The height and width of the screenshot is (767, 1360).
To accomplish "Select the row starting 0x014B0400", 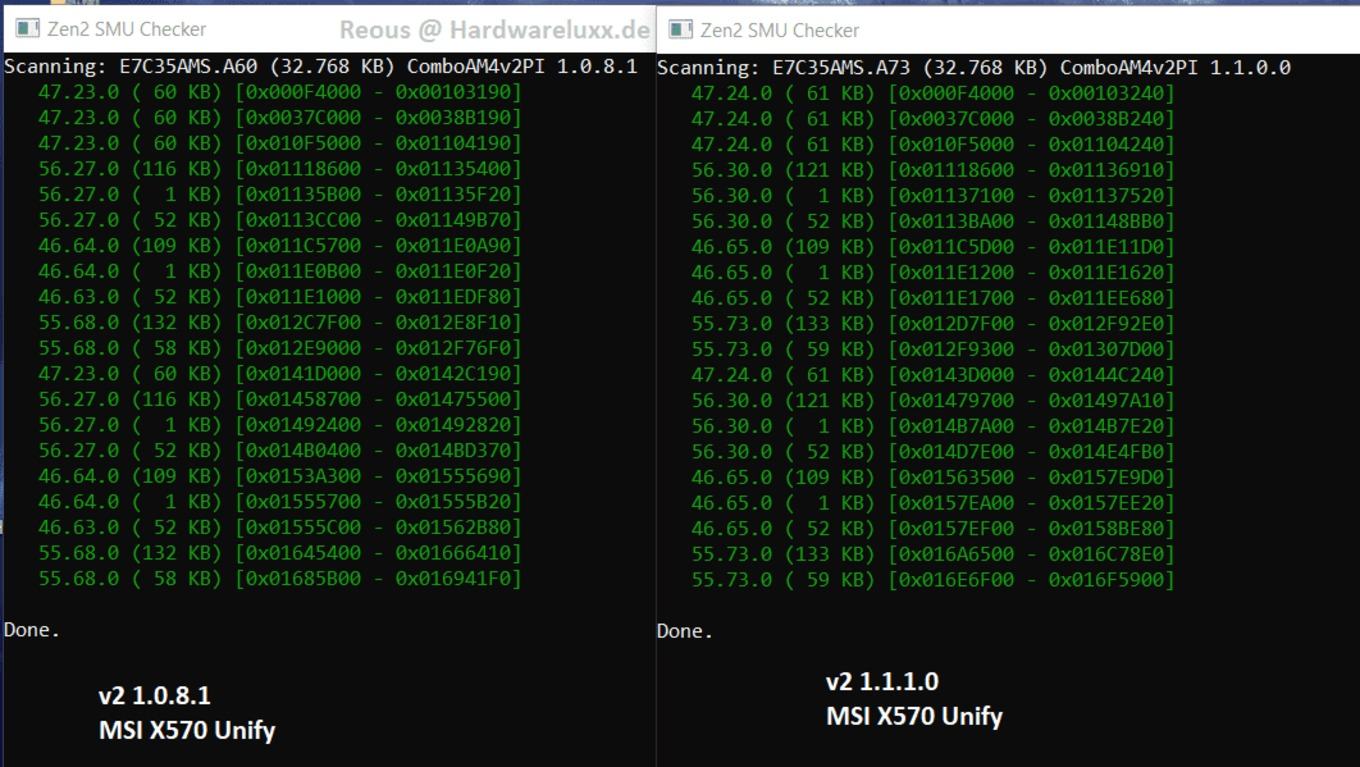I will point(280,451).
